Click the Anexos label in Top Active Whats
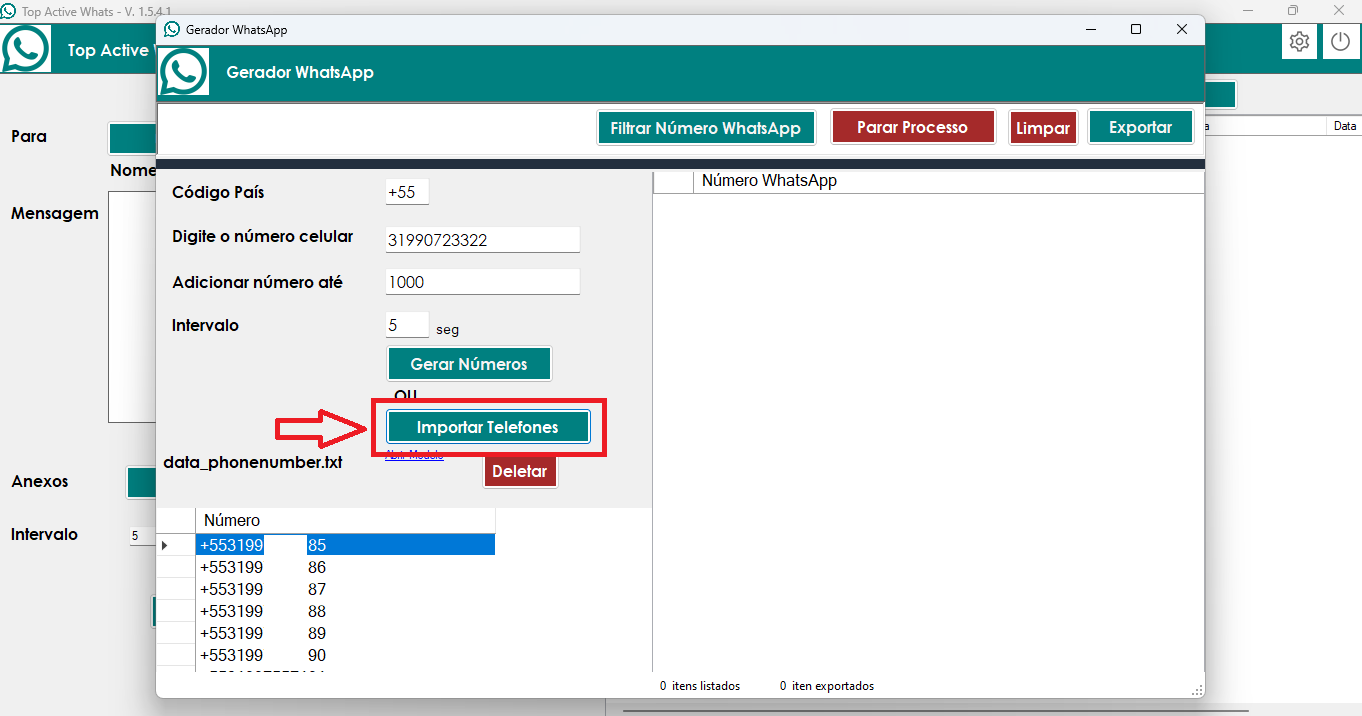Image resolution: width=1362 pixels, height=716 pixels. coord(40,481)
